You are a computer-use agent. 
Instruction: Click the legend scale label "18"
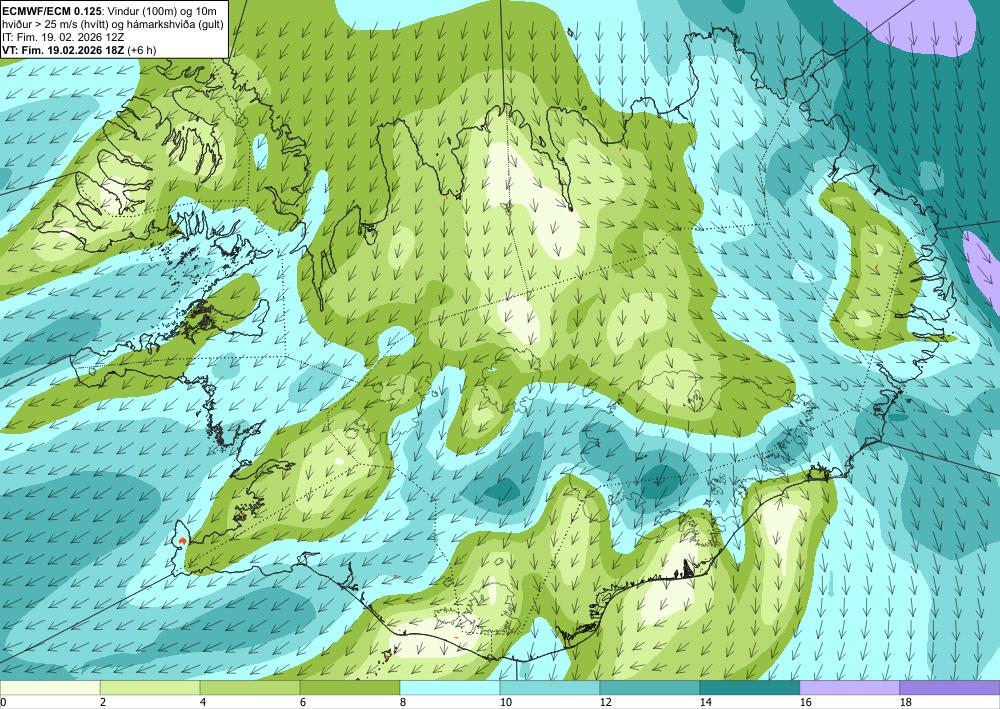905,702
